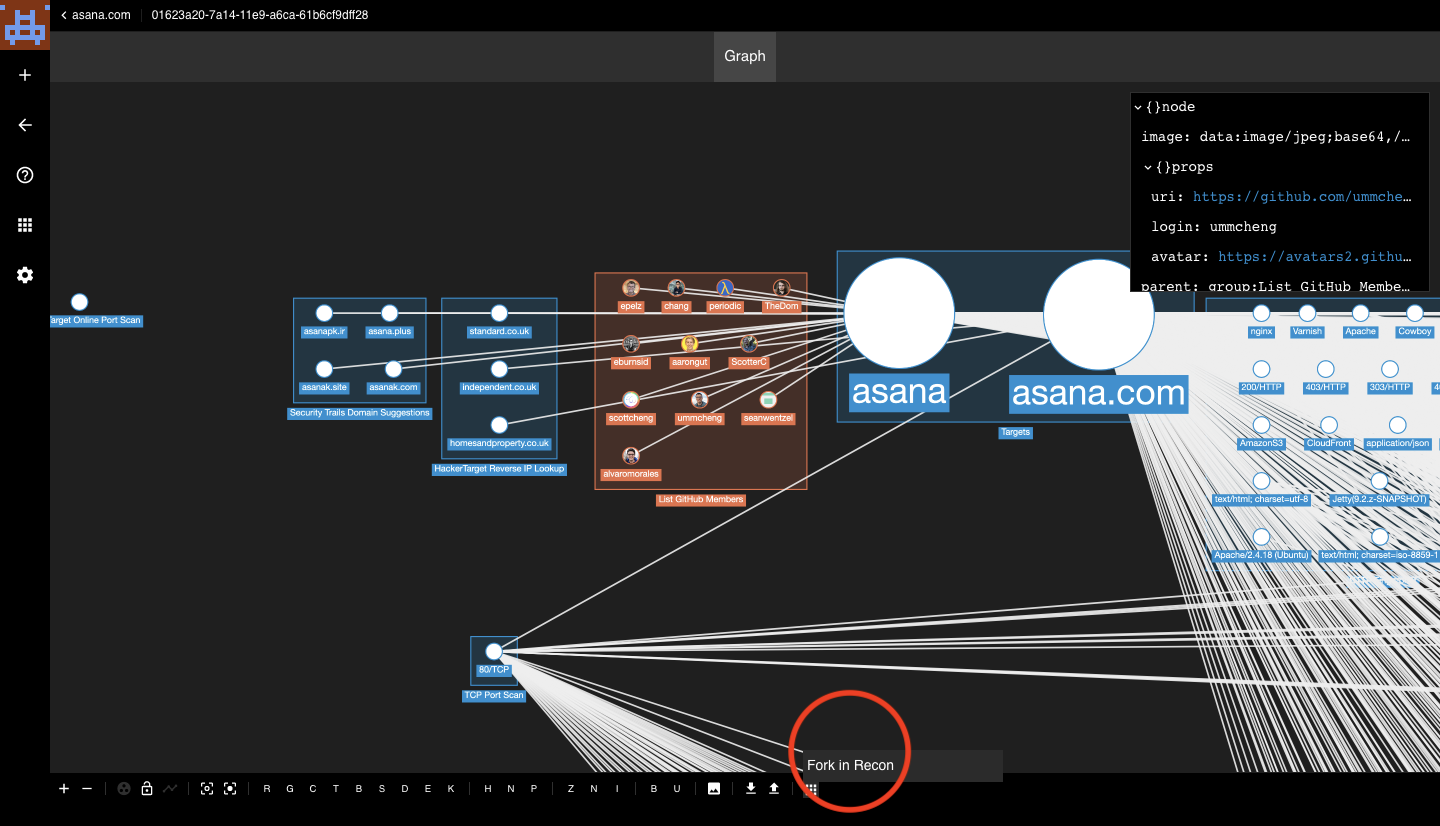
Task: Click the back arrow in left sidebar
Action: [x=25, y=125]
